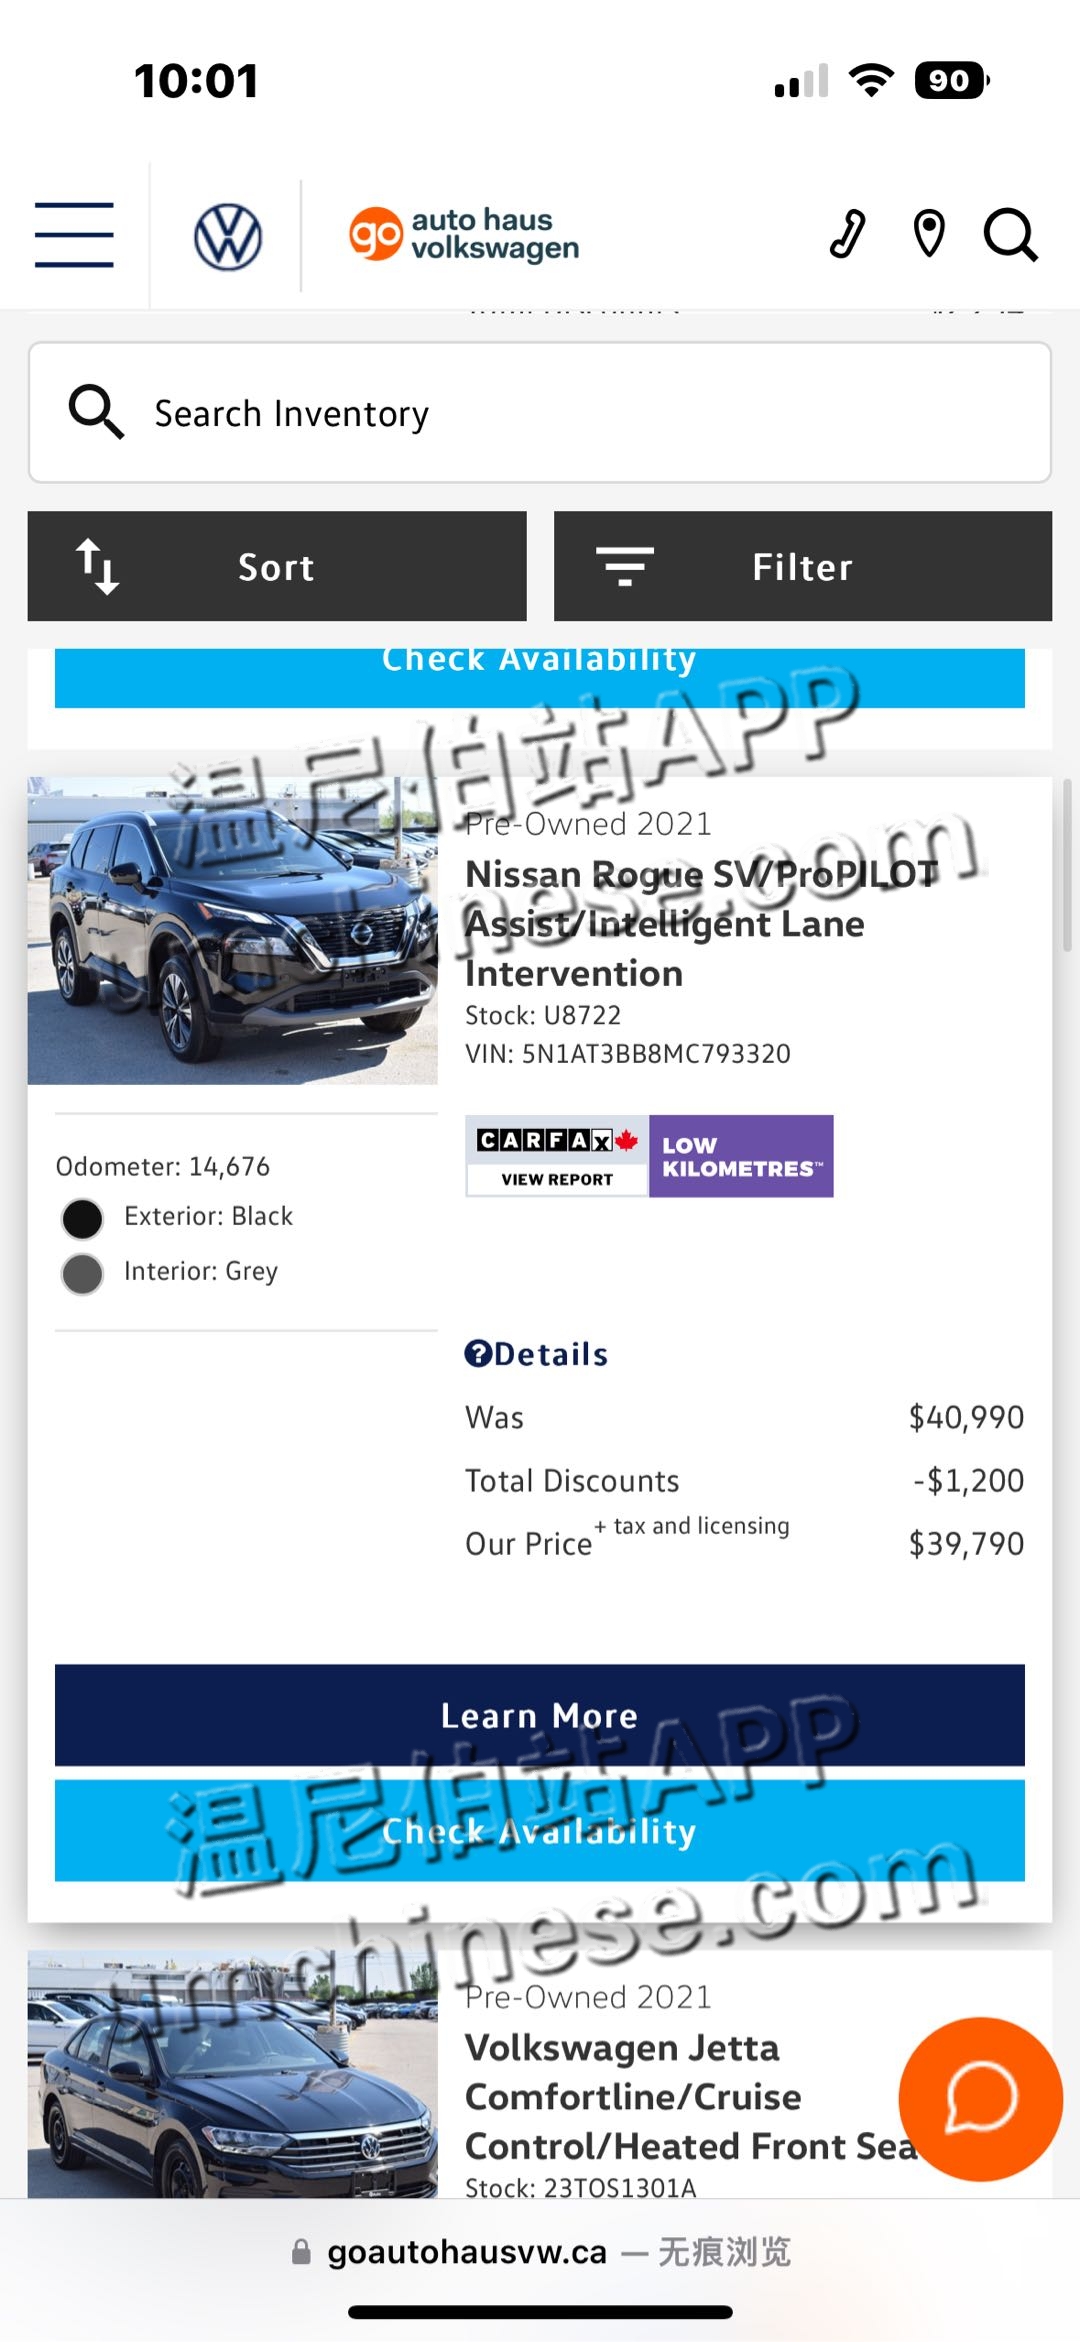The image size is (1080, 2342).
Task: Tap Check Availability for the Nissan Rogue
Action: 540,1831
